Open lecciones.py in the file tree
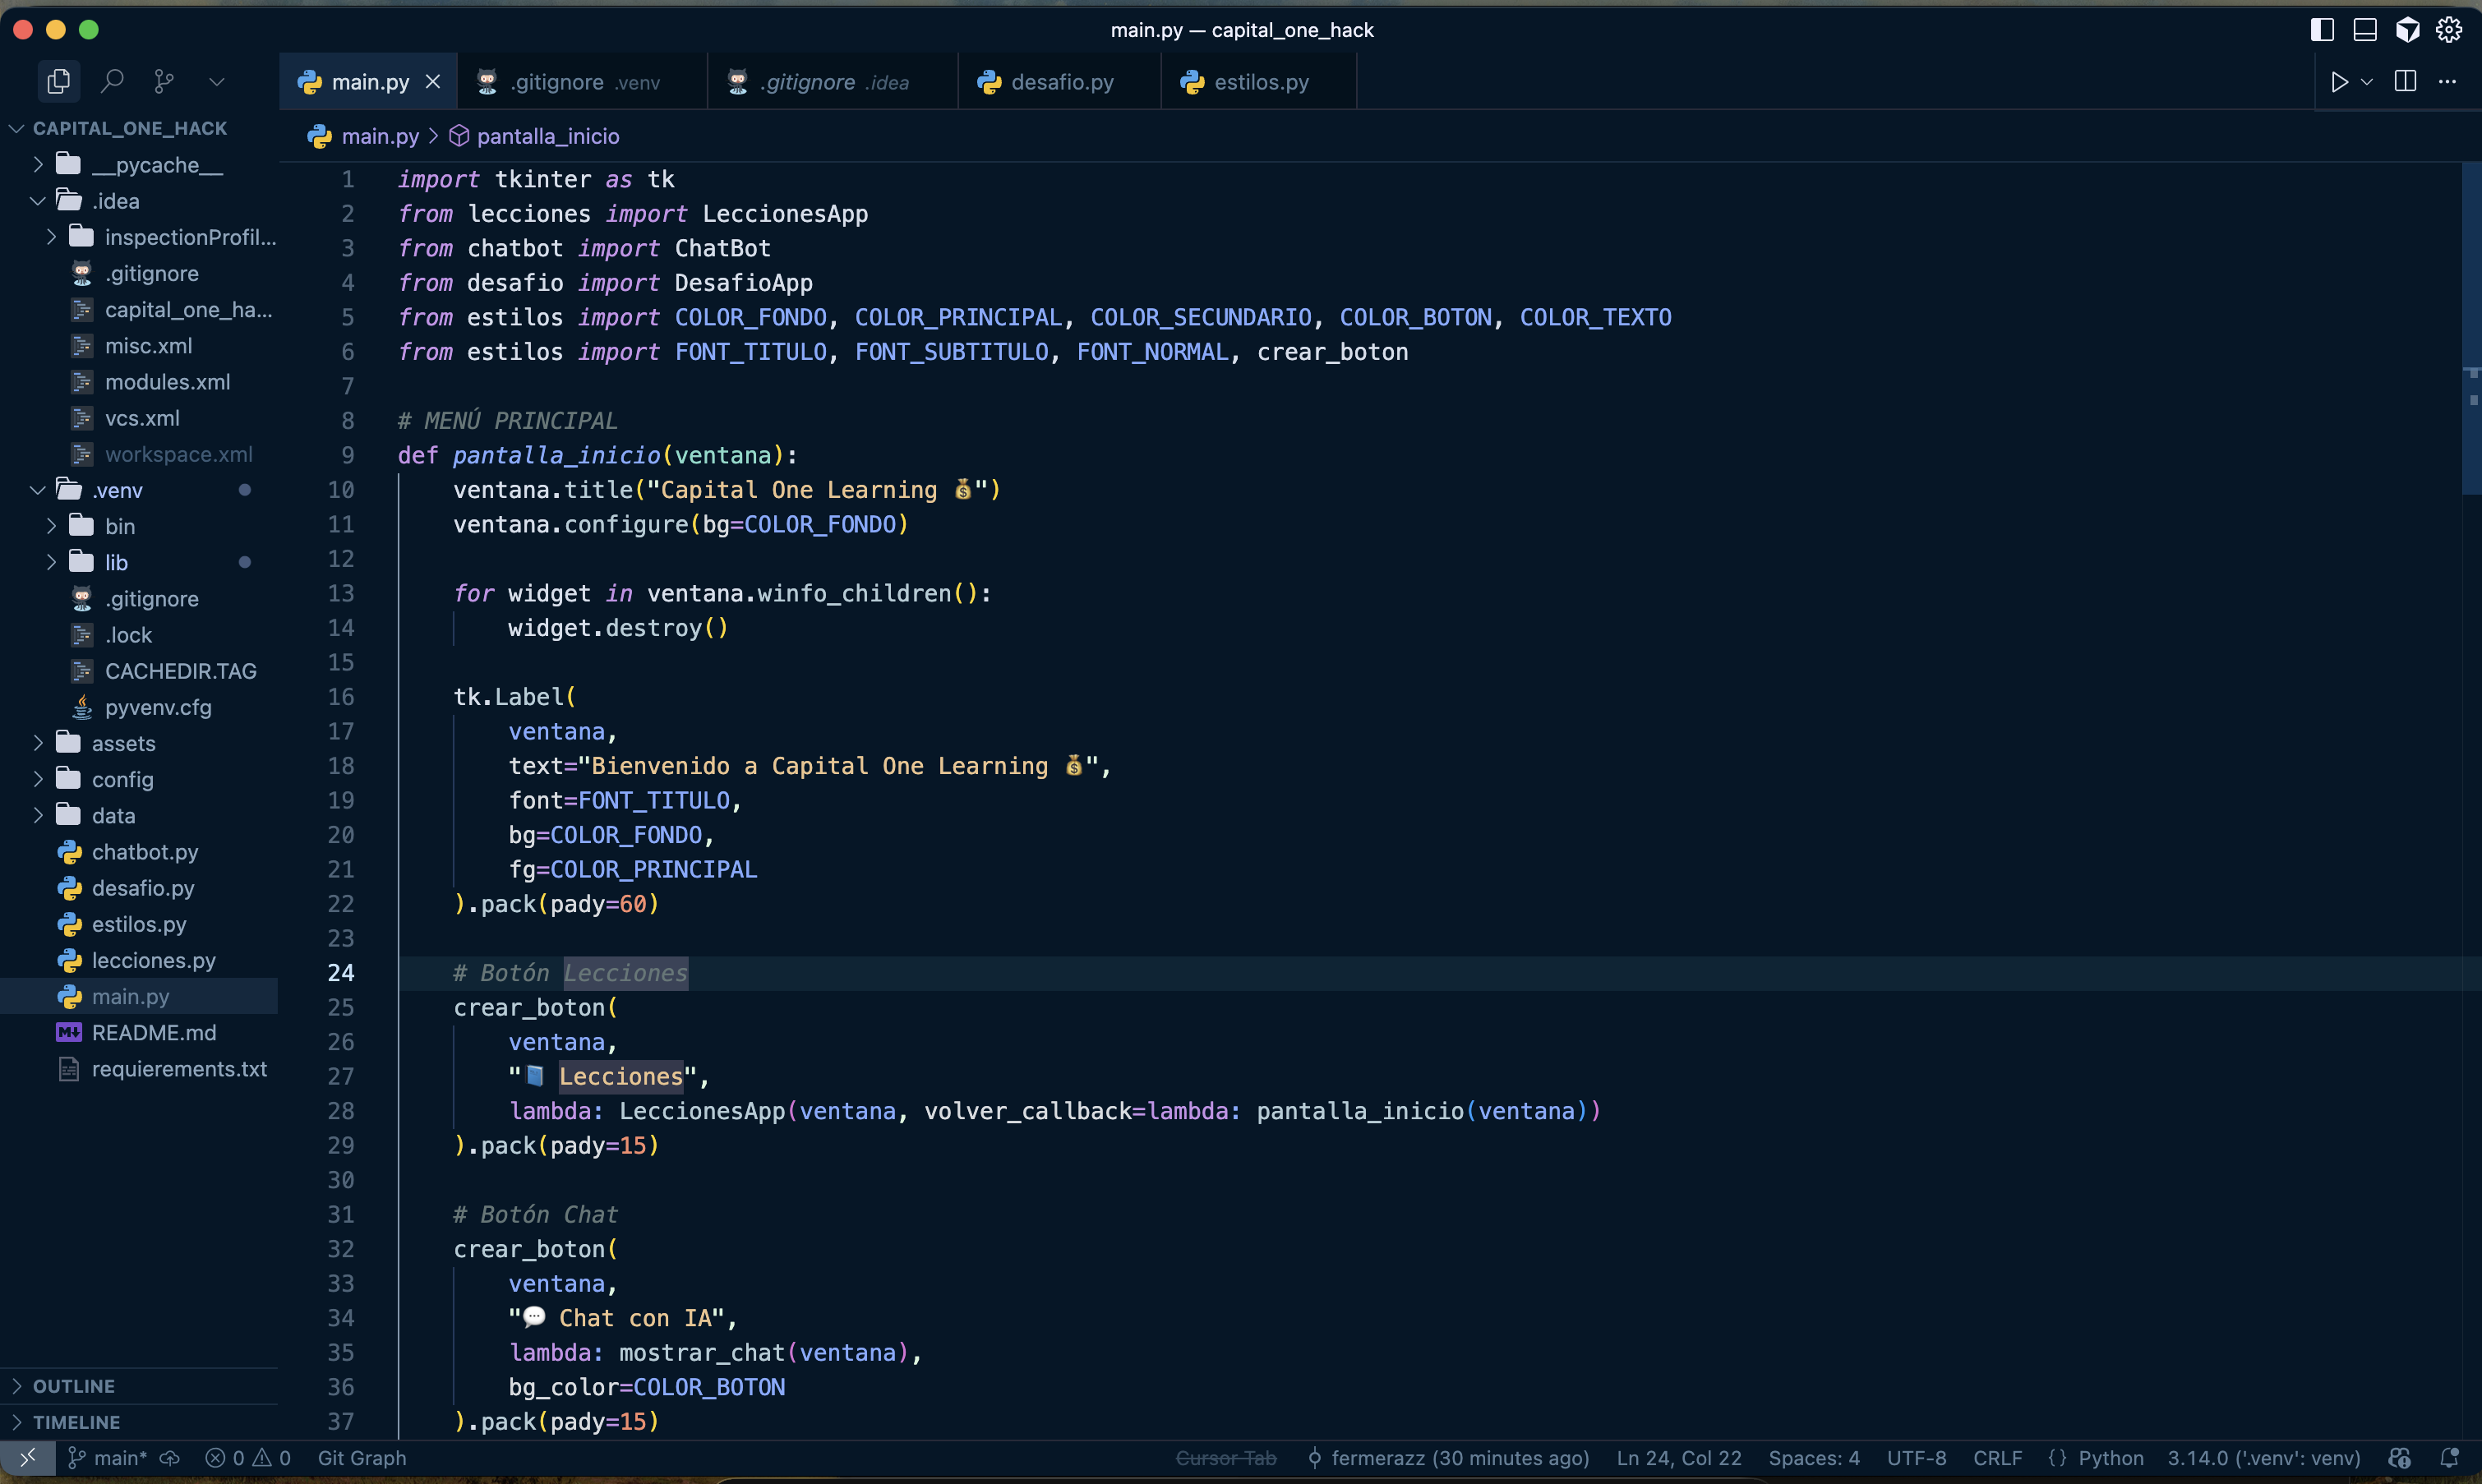 click(153, 960)
